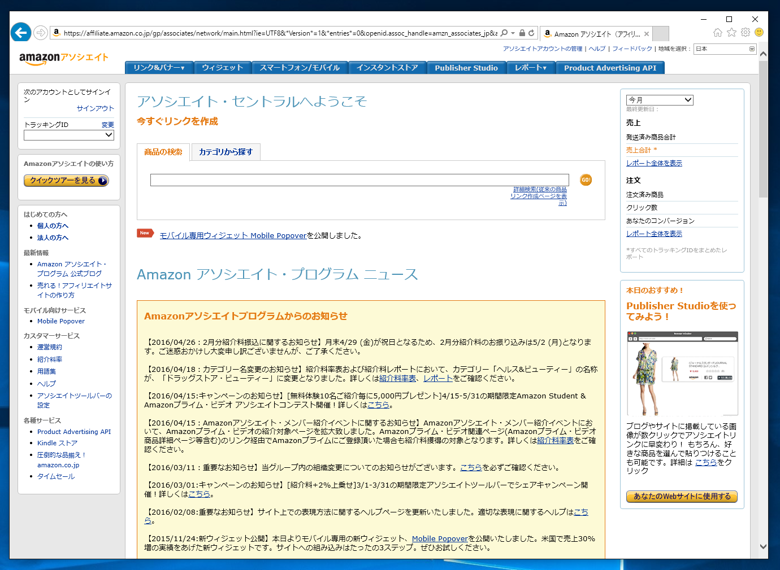Open 紹介料率 sidebar link
The image size is (780, 570).
50,359
